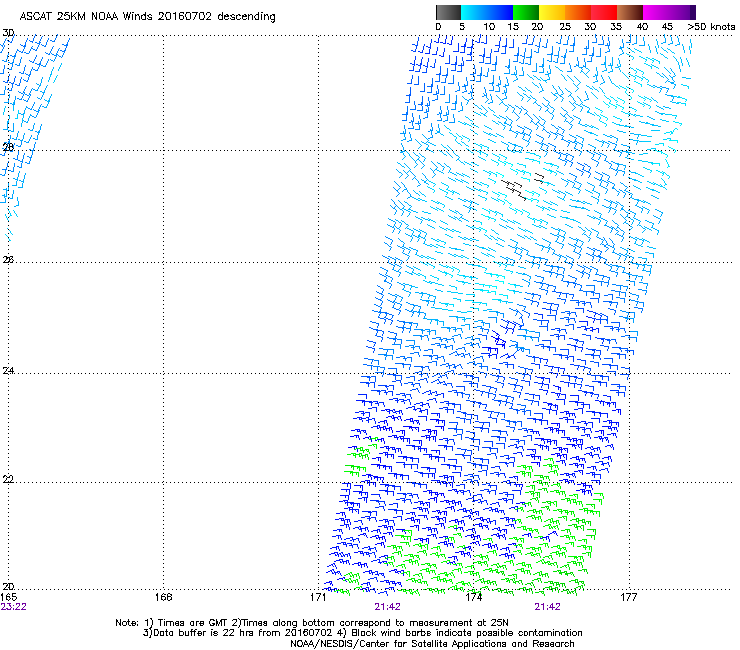Click the NOAA/NESDIS credit line
Screen dimensions: 740x650
click(x=432, y=644)
